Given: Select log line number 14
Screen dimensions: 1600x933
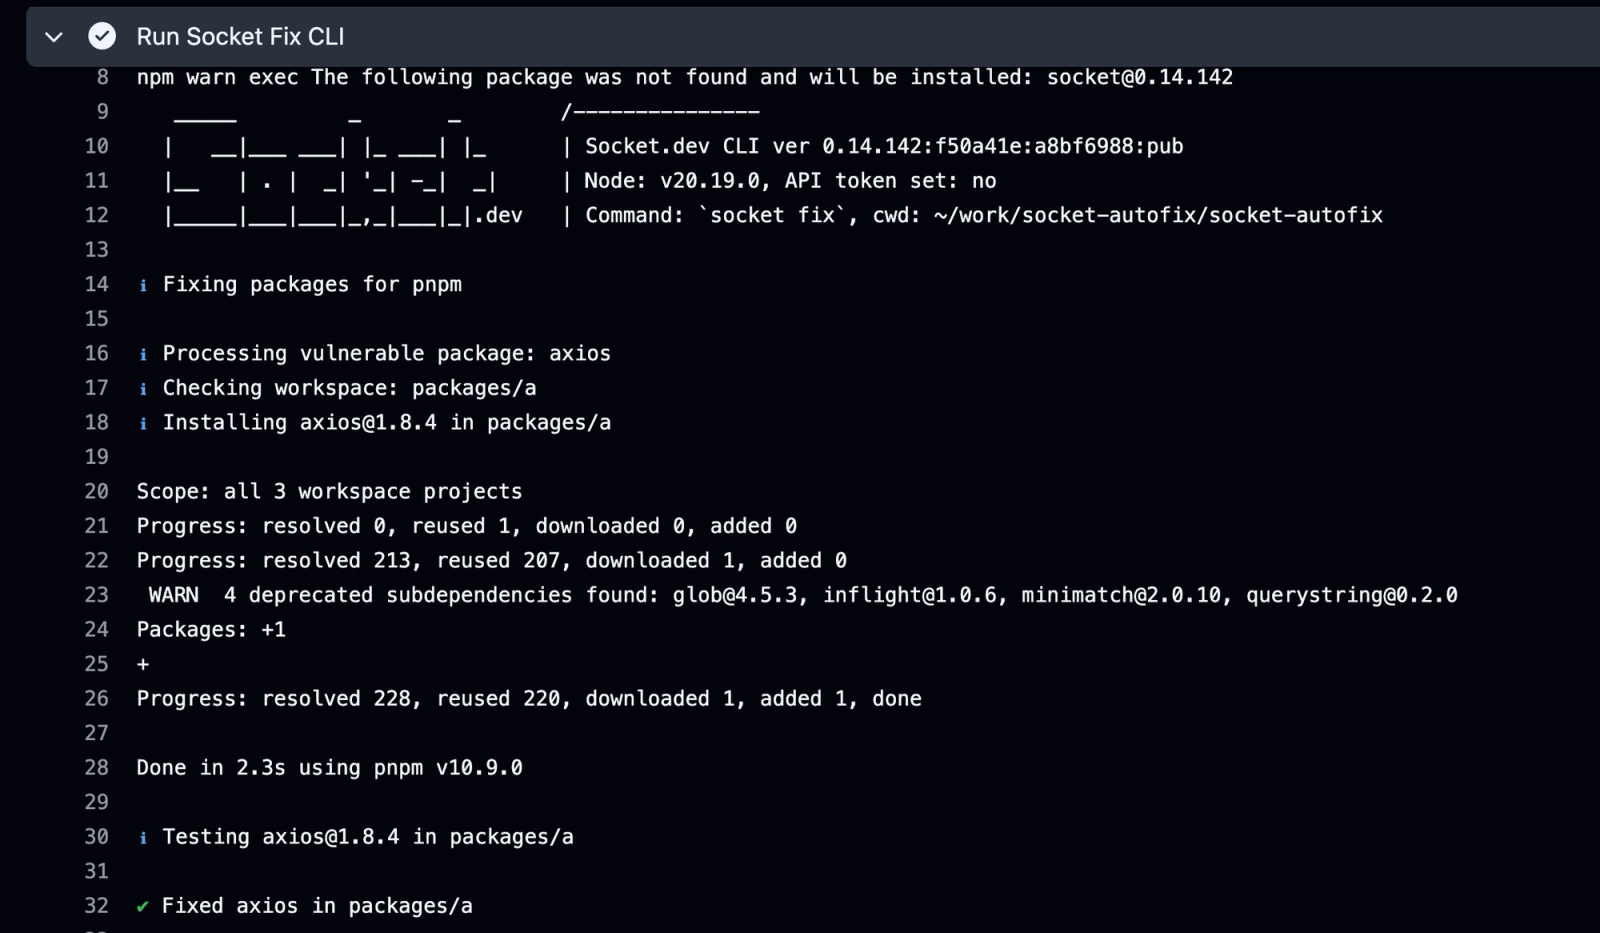Looking at the screenshot, I should click(x=96, y=284).
